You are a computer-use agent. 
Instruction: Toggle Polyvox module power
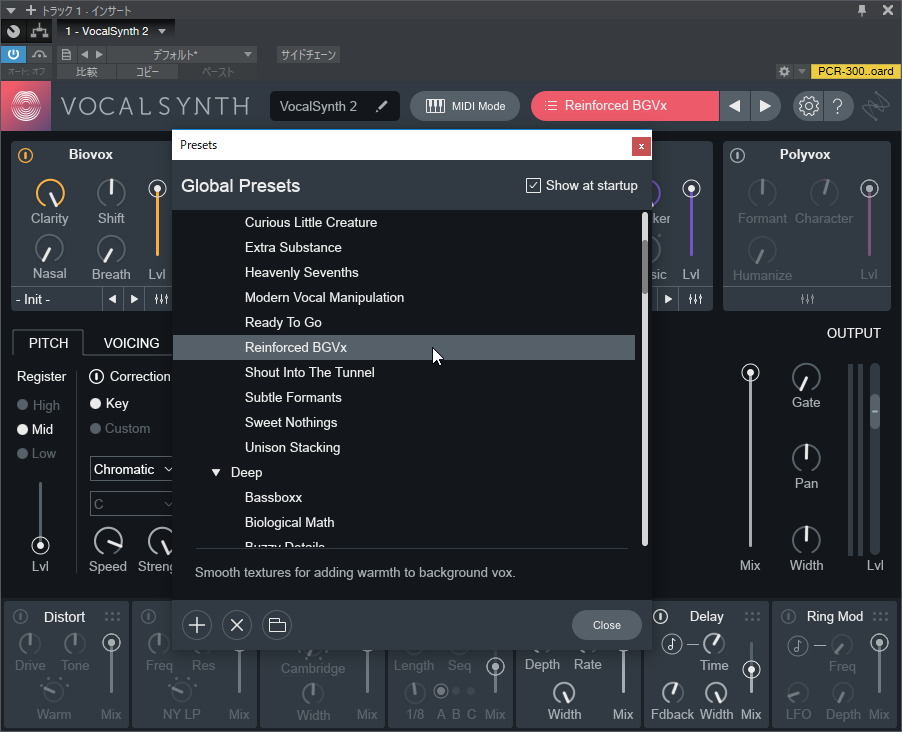click(x=737, y=155)
